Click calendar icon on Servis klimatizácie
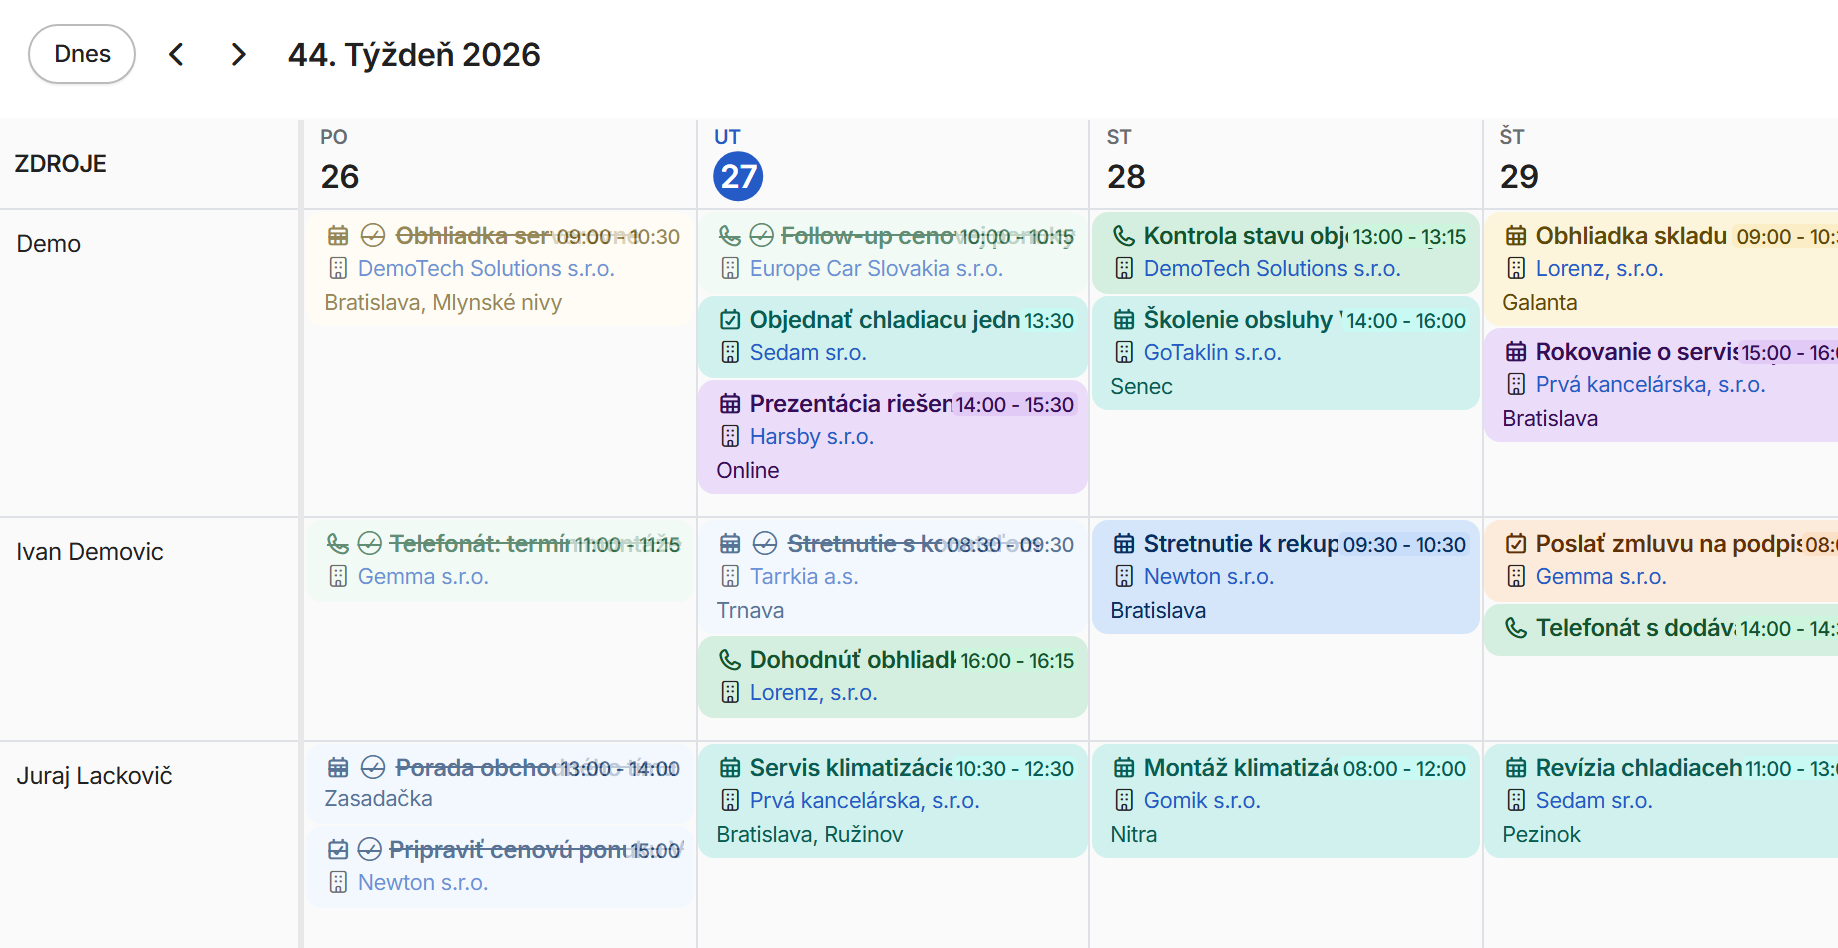Viewport: 1838px width, 948px height. [x=730, y=768]
